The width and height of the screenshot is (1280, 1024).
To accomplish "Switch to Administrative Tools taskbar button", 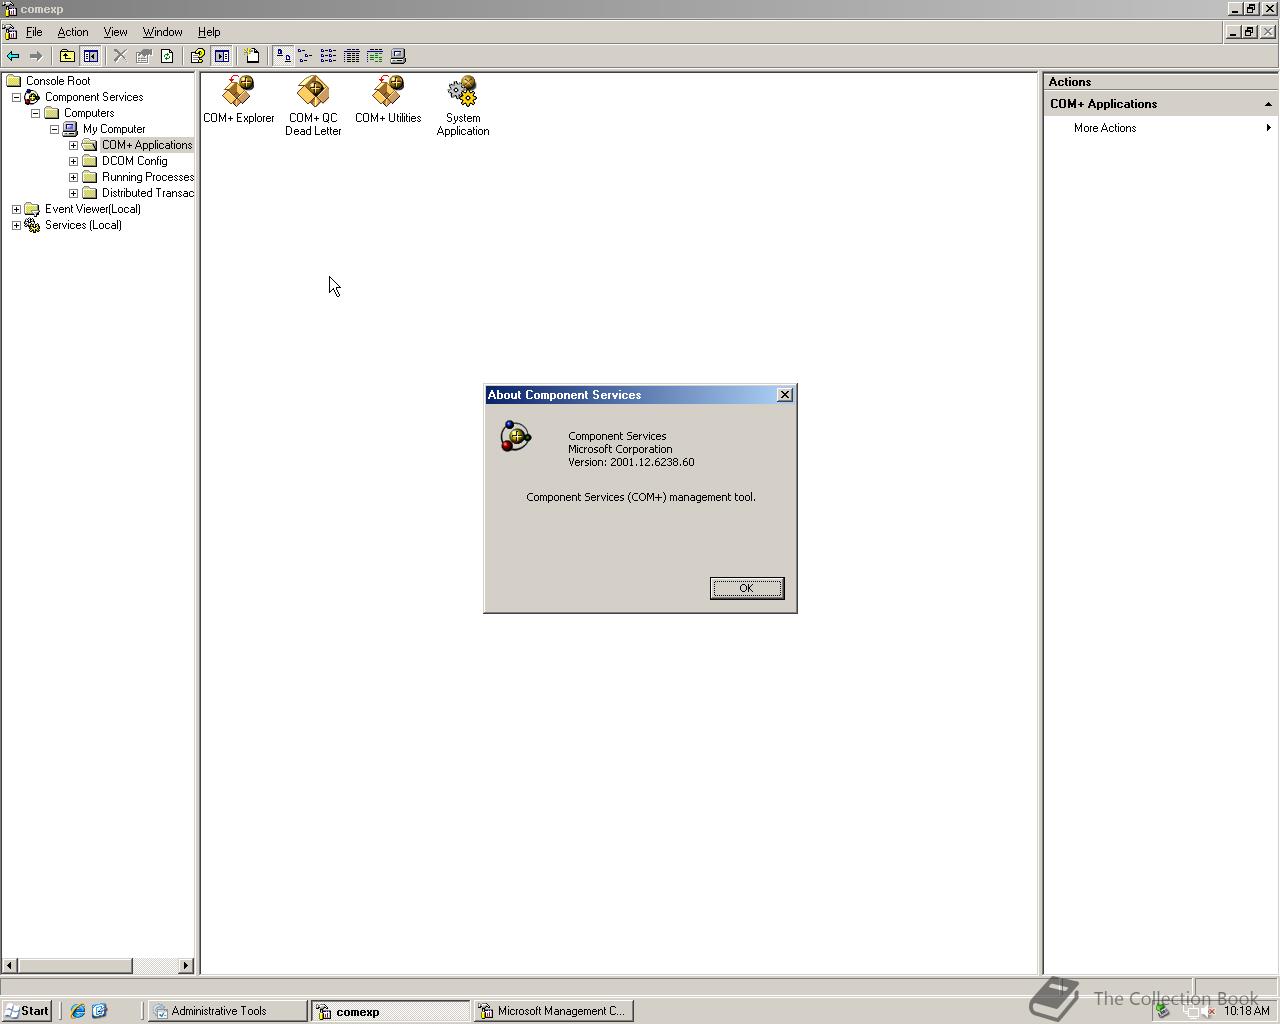I will pos(228,1011).
